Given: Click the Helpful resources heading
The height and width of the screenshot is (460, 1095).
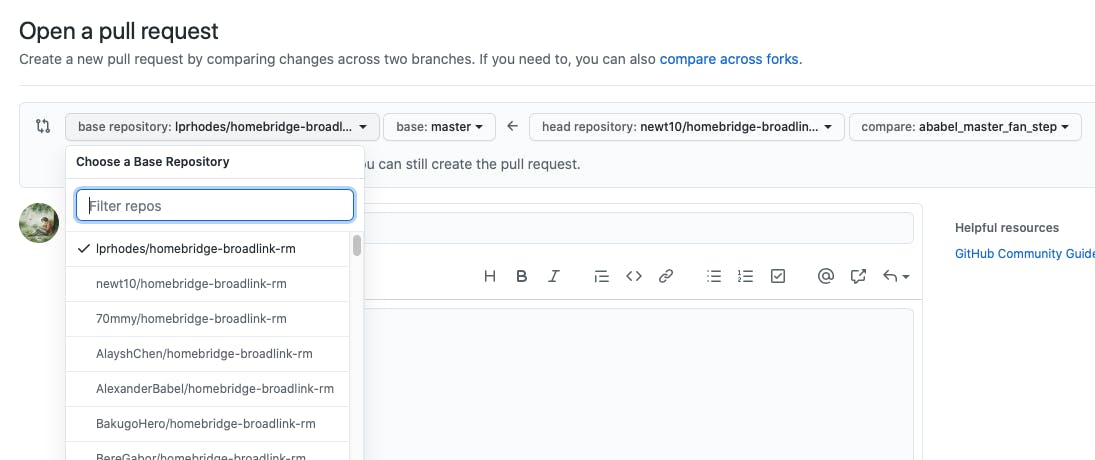Looking at the screenshot, I should pyautogui.click(x=1007, y=228).
